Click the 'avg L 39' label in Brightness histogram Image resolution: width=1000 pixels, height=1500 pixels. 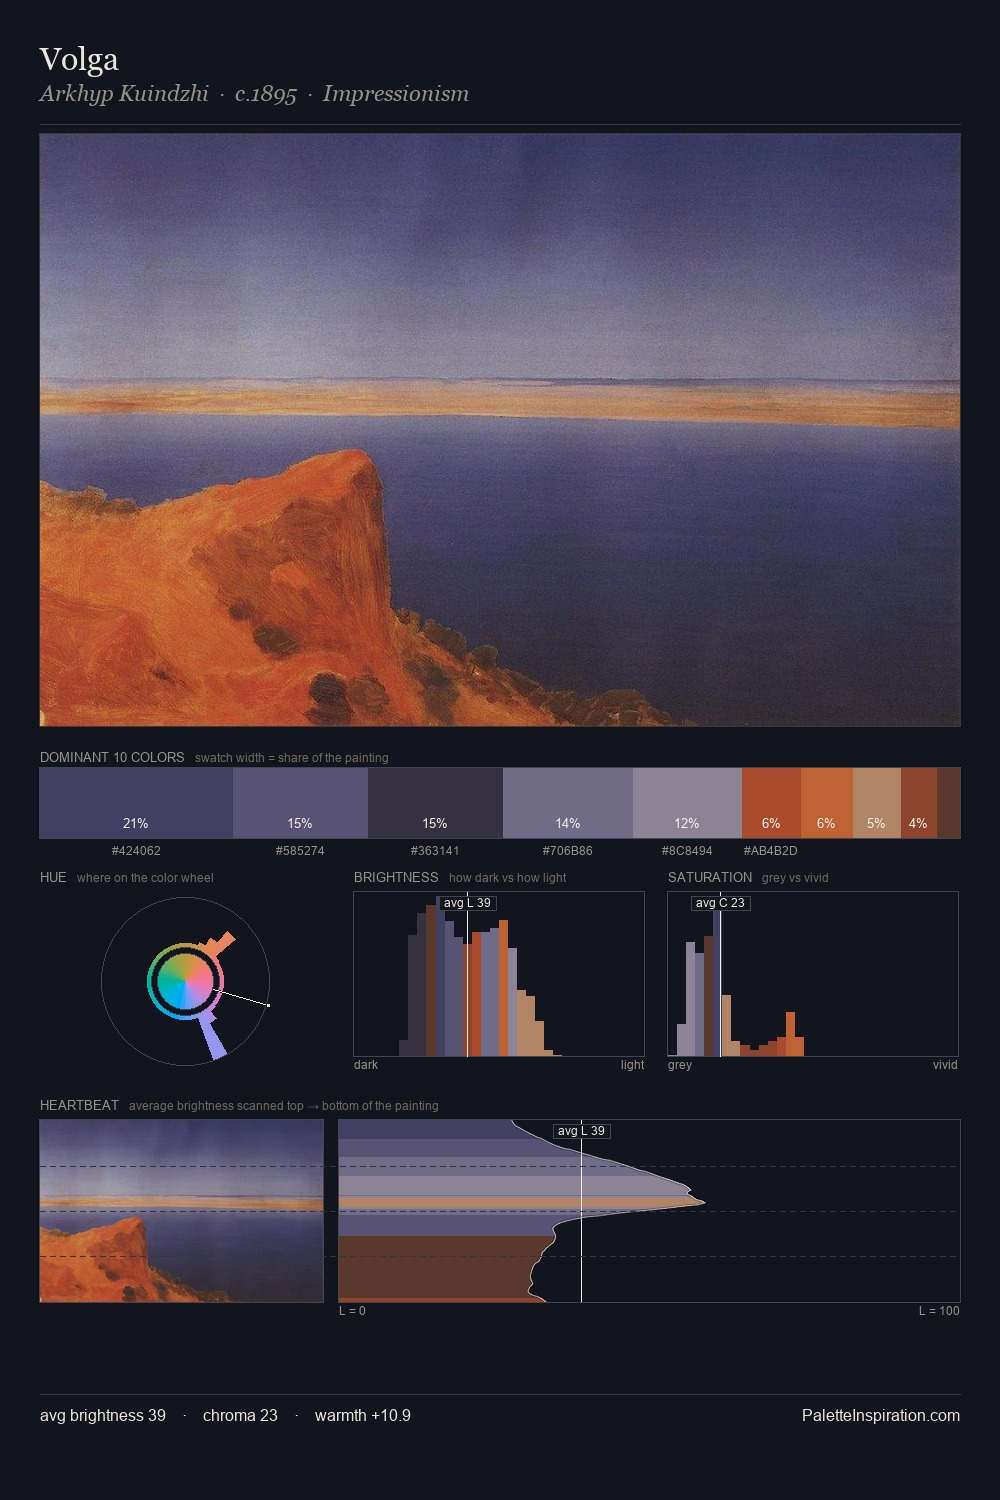click(x=467, y=903)
